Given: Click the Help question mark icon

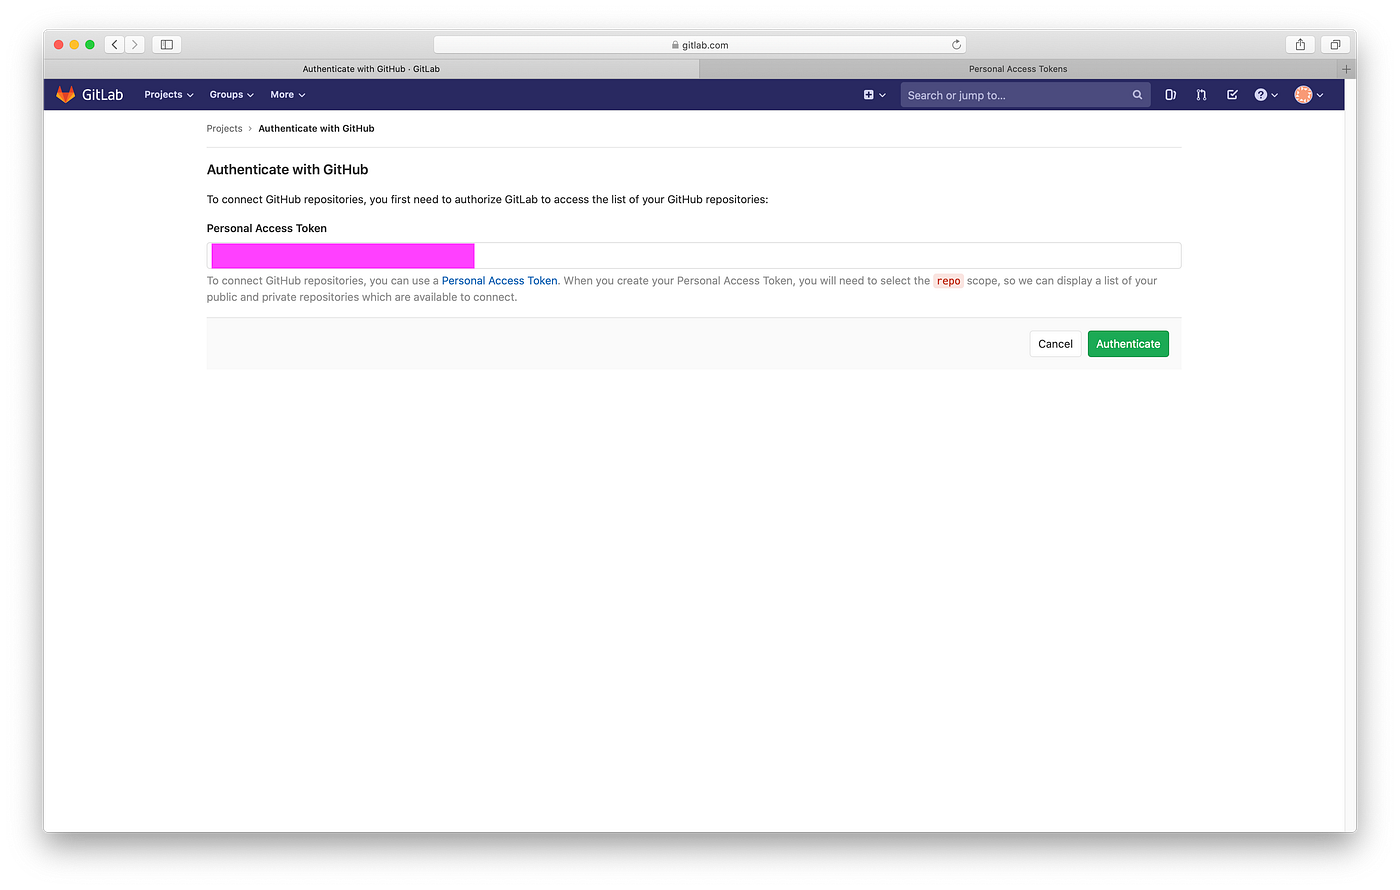Looking at the screenshot, I should [1262, 94].
